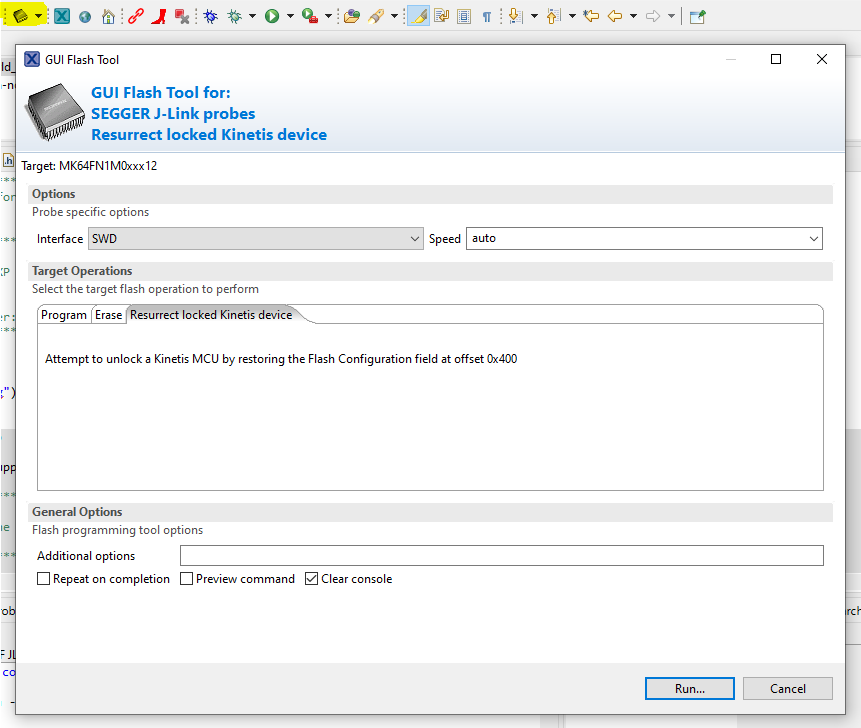Click the Target: MK64FN1M0xxx12 text
861x728 pixels.
pyautogui.click(x=89, y=166)
